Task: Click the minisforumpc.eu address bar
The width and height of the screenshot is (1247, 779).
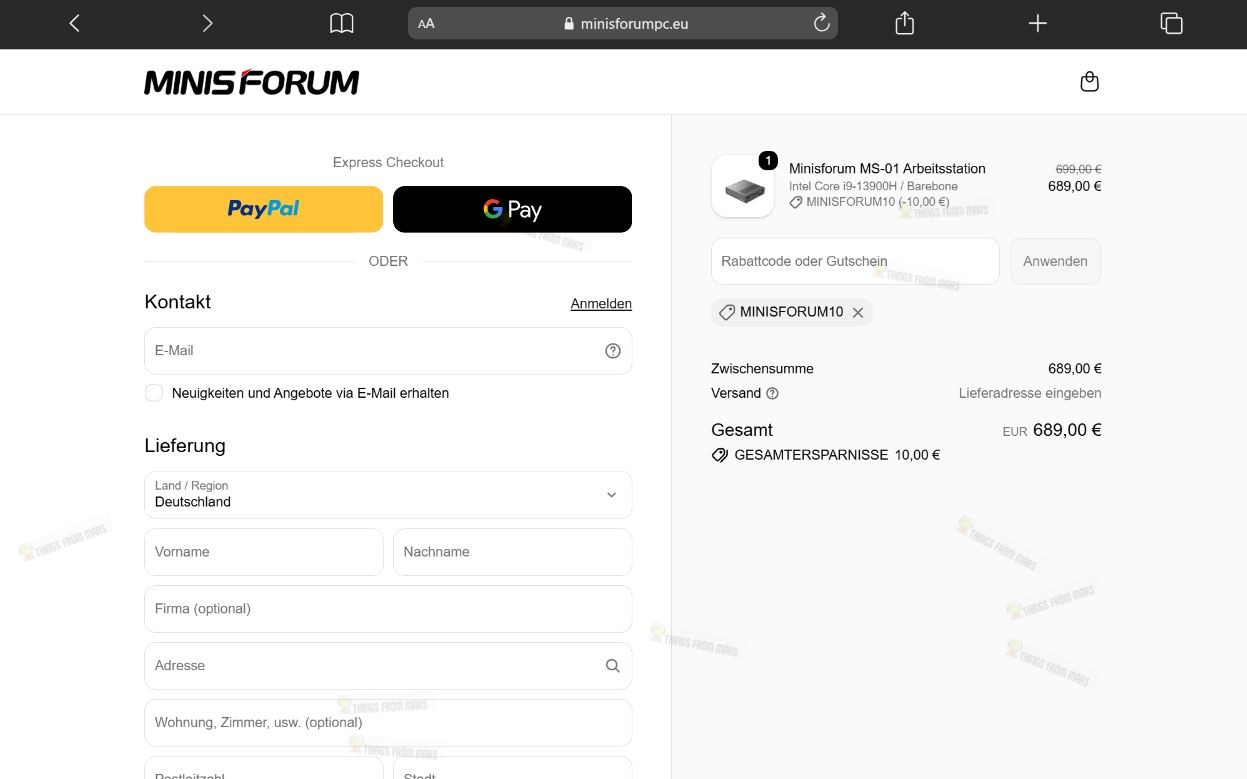Action: [623, 23]
